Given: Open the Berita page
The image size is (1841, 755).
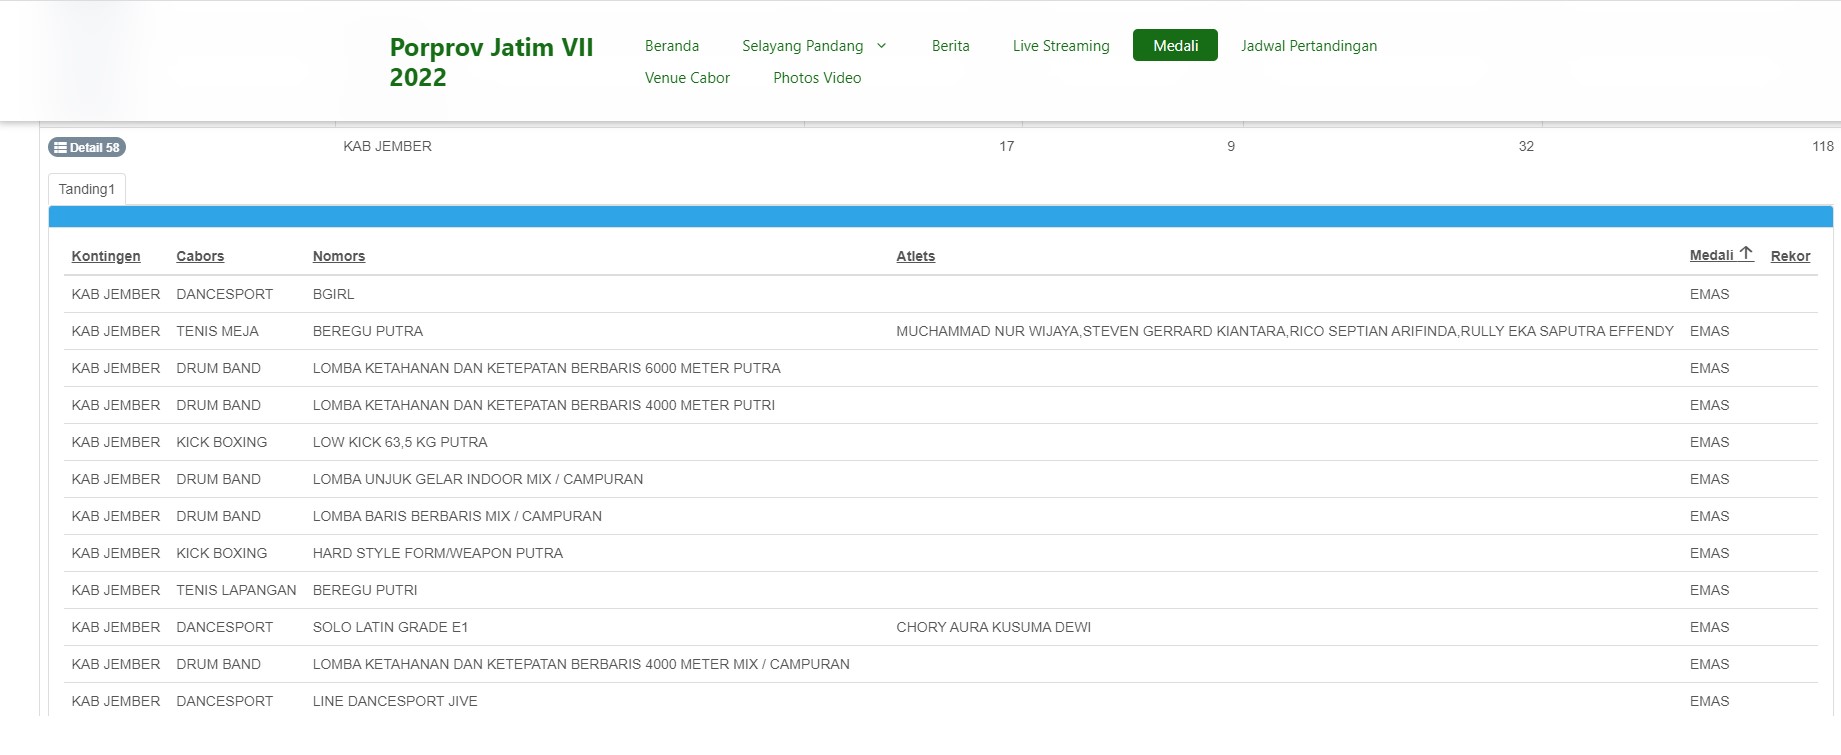Looking at the screenshot, I should (x=950, y=46).
